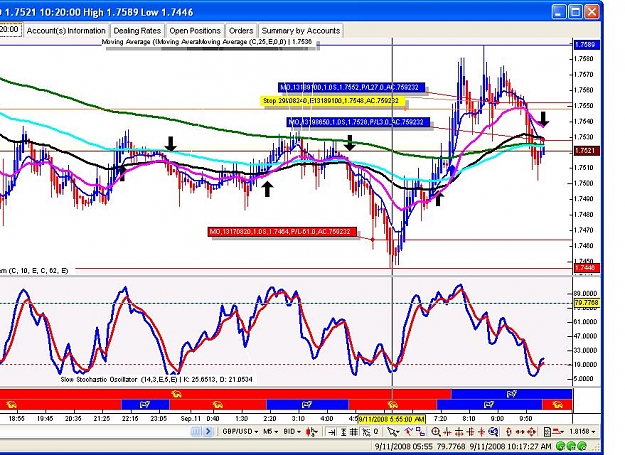This screenshot has width=625, height=455.
Task: Select the red trend line drawing tool
Action: (x=409, y=431)
